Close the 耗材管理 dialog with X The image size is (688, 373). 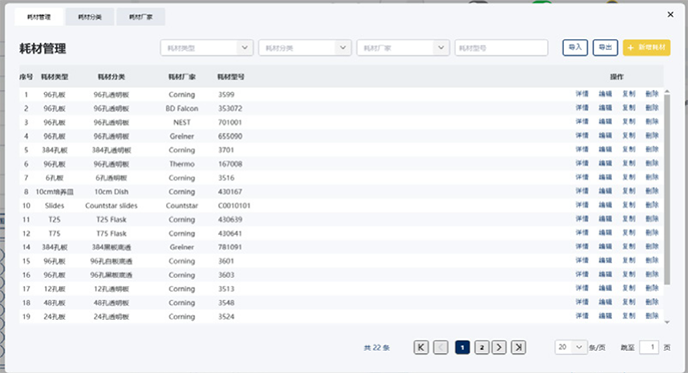click(670, 14)
